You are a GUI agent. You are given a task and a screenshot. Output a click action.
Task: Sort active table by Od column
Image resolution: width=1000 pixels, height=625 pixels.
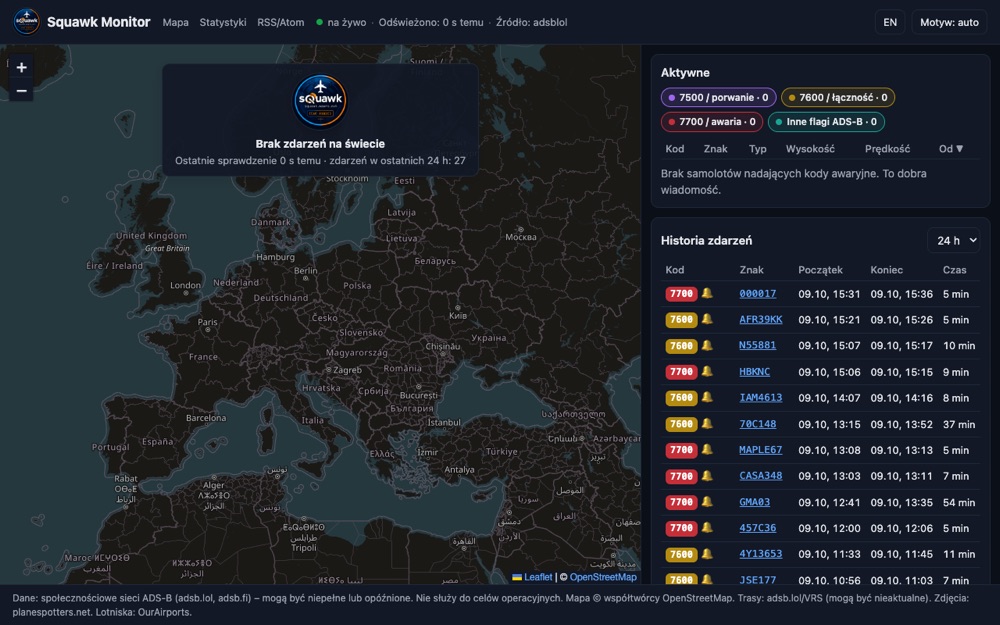950,149
